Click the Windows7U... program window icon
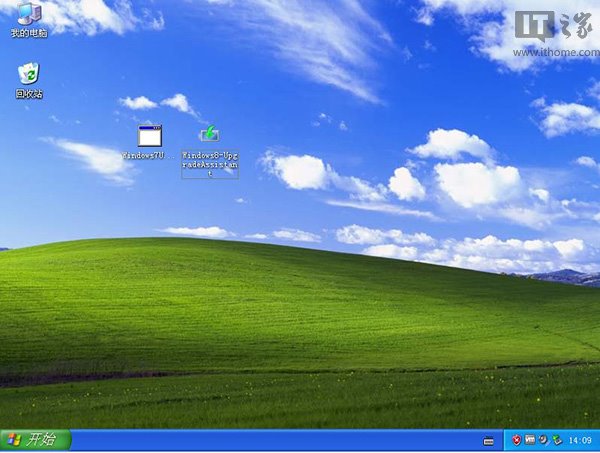 click(150, 136)
